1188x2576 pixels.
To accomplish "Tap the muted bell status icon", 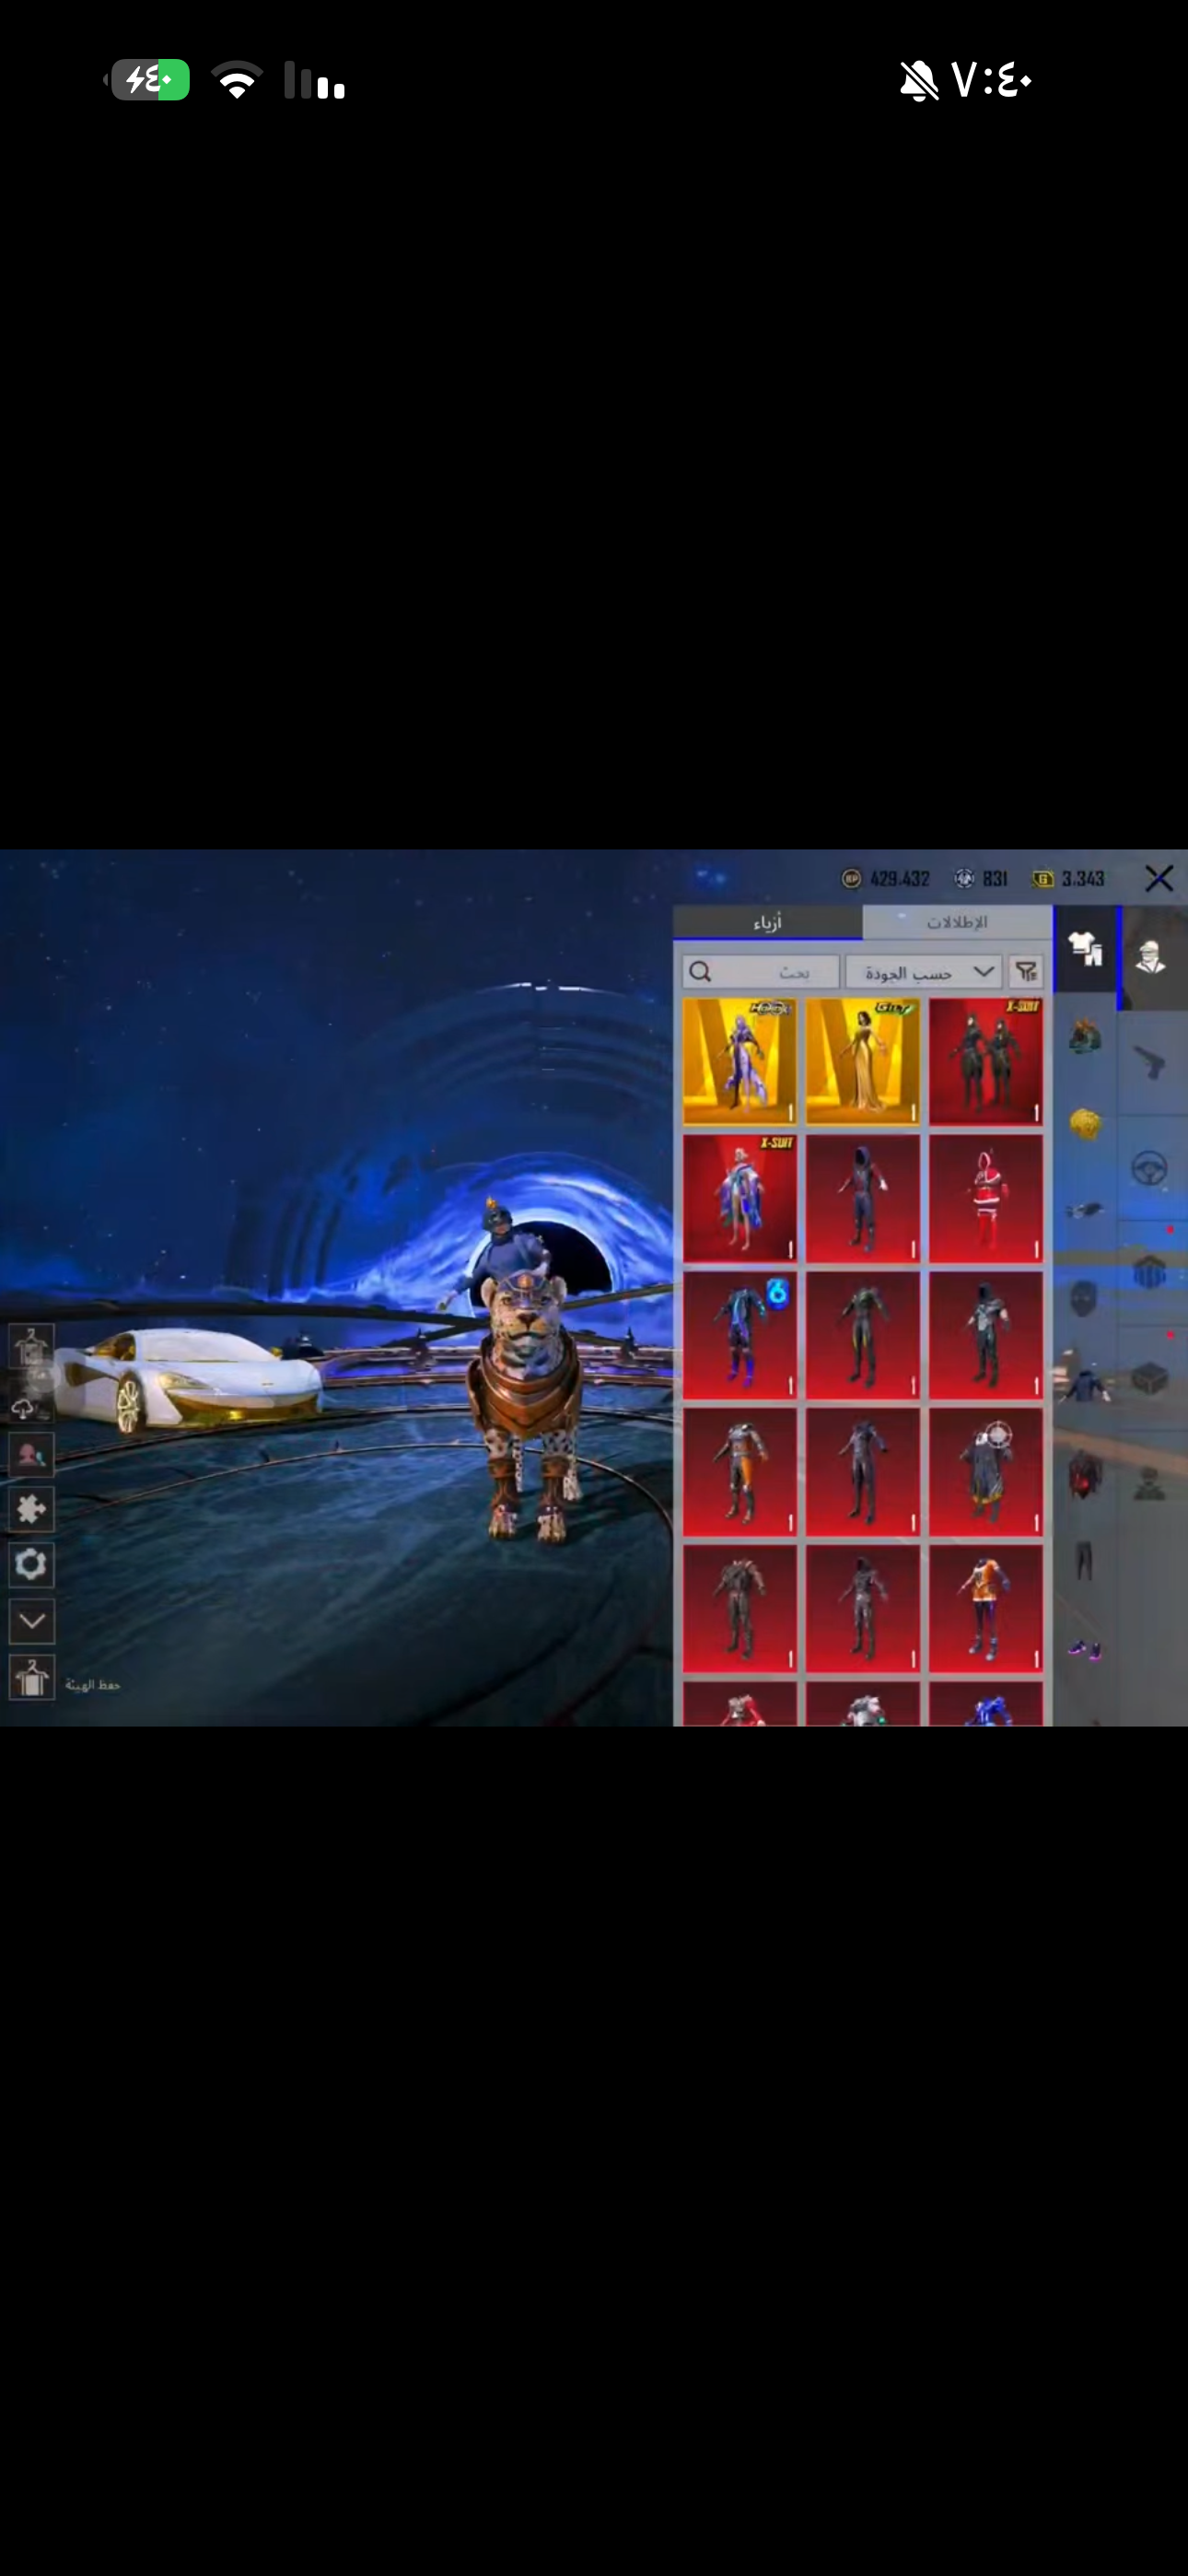I will tap(918, 80).
